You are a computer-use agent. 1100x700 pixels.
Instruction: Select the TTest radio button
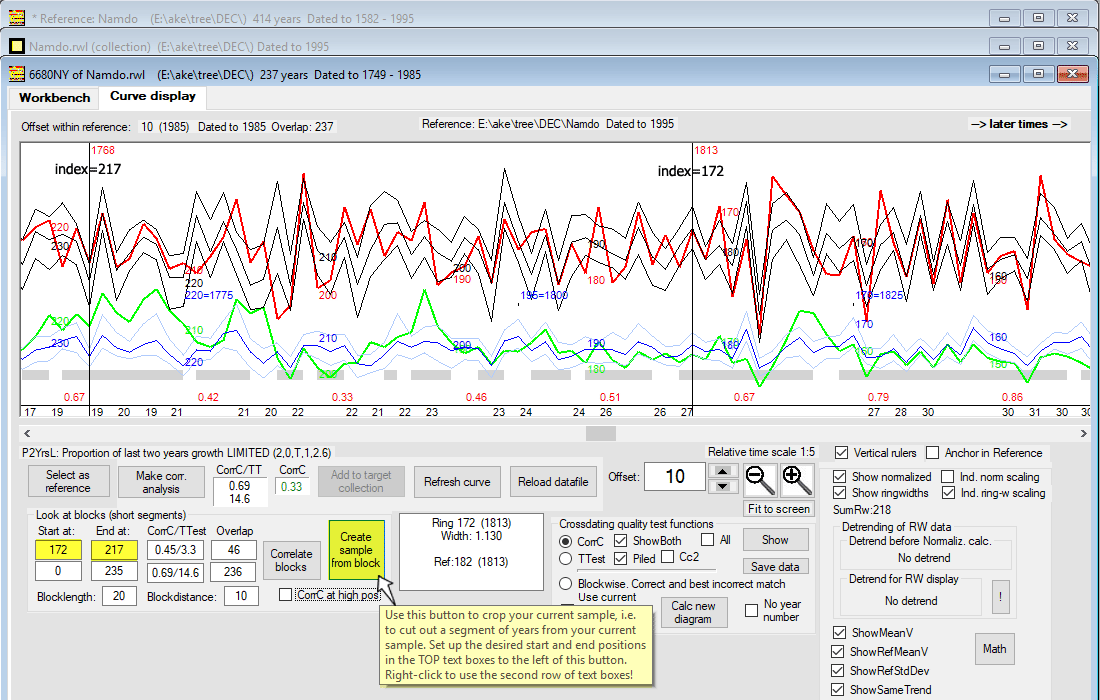565,559
